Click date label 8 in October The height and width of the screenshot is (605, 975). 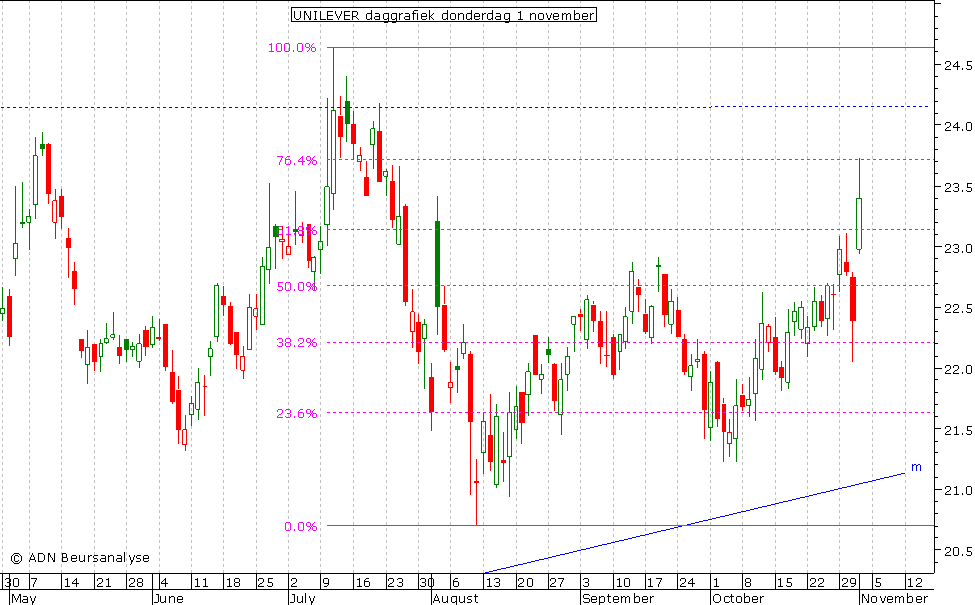point(748,583)
